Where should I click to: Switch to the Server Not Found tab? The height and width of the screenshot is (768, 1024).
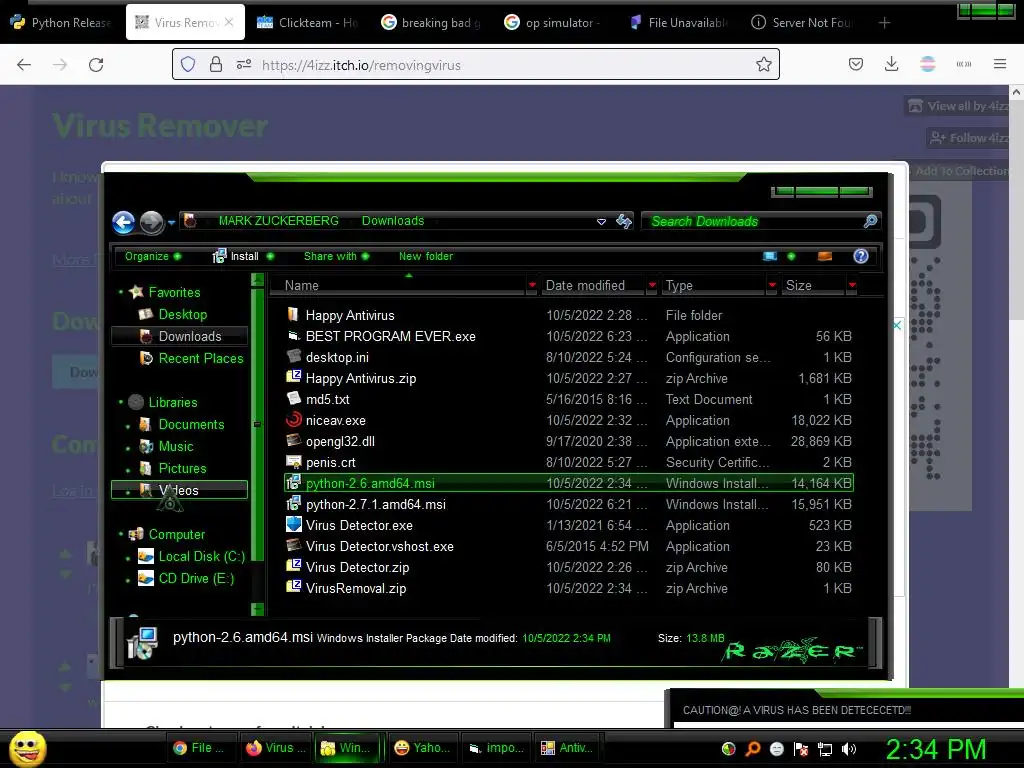pyautogui.click(x=801, y=23)
